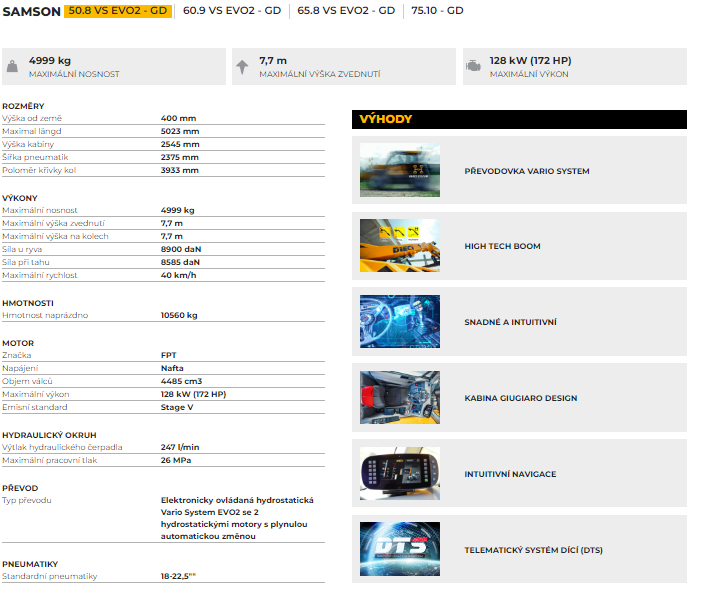Open the High Tech Boom thumbnail
Image resolution: width=701 pixels, height=607 pixels.
click(x=400, y=245)
